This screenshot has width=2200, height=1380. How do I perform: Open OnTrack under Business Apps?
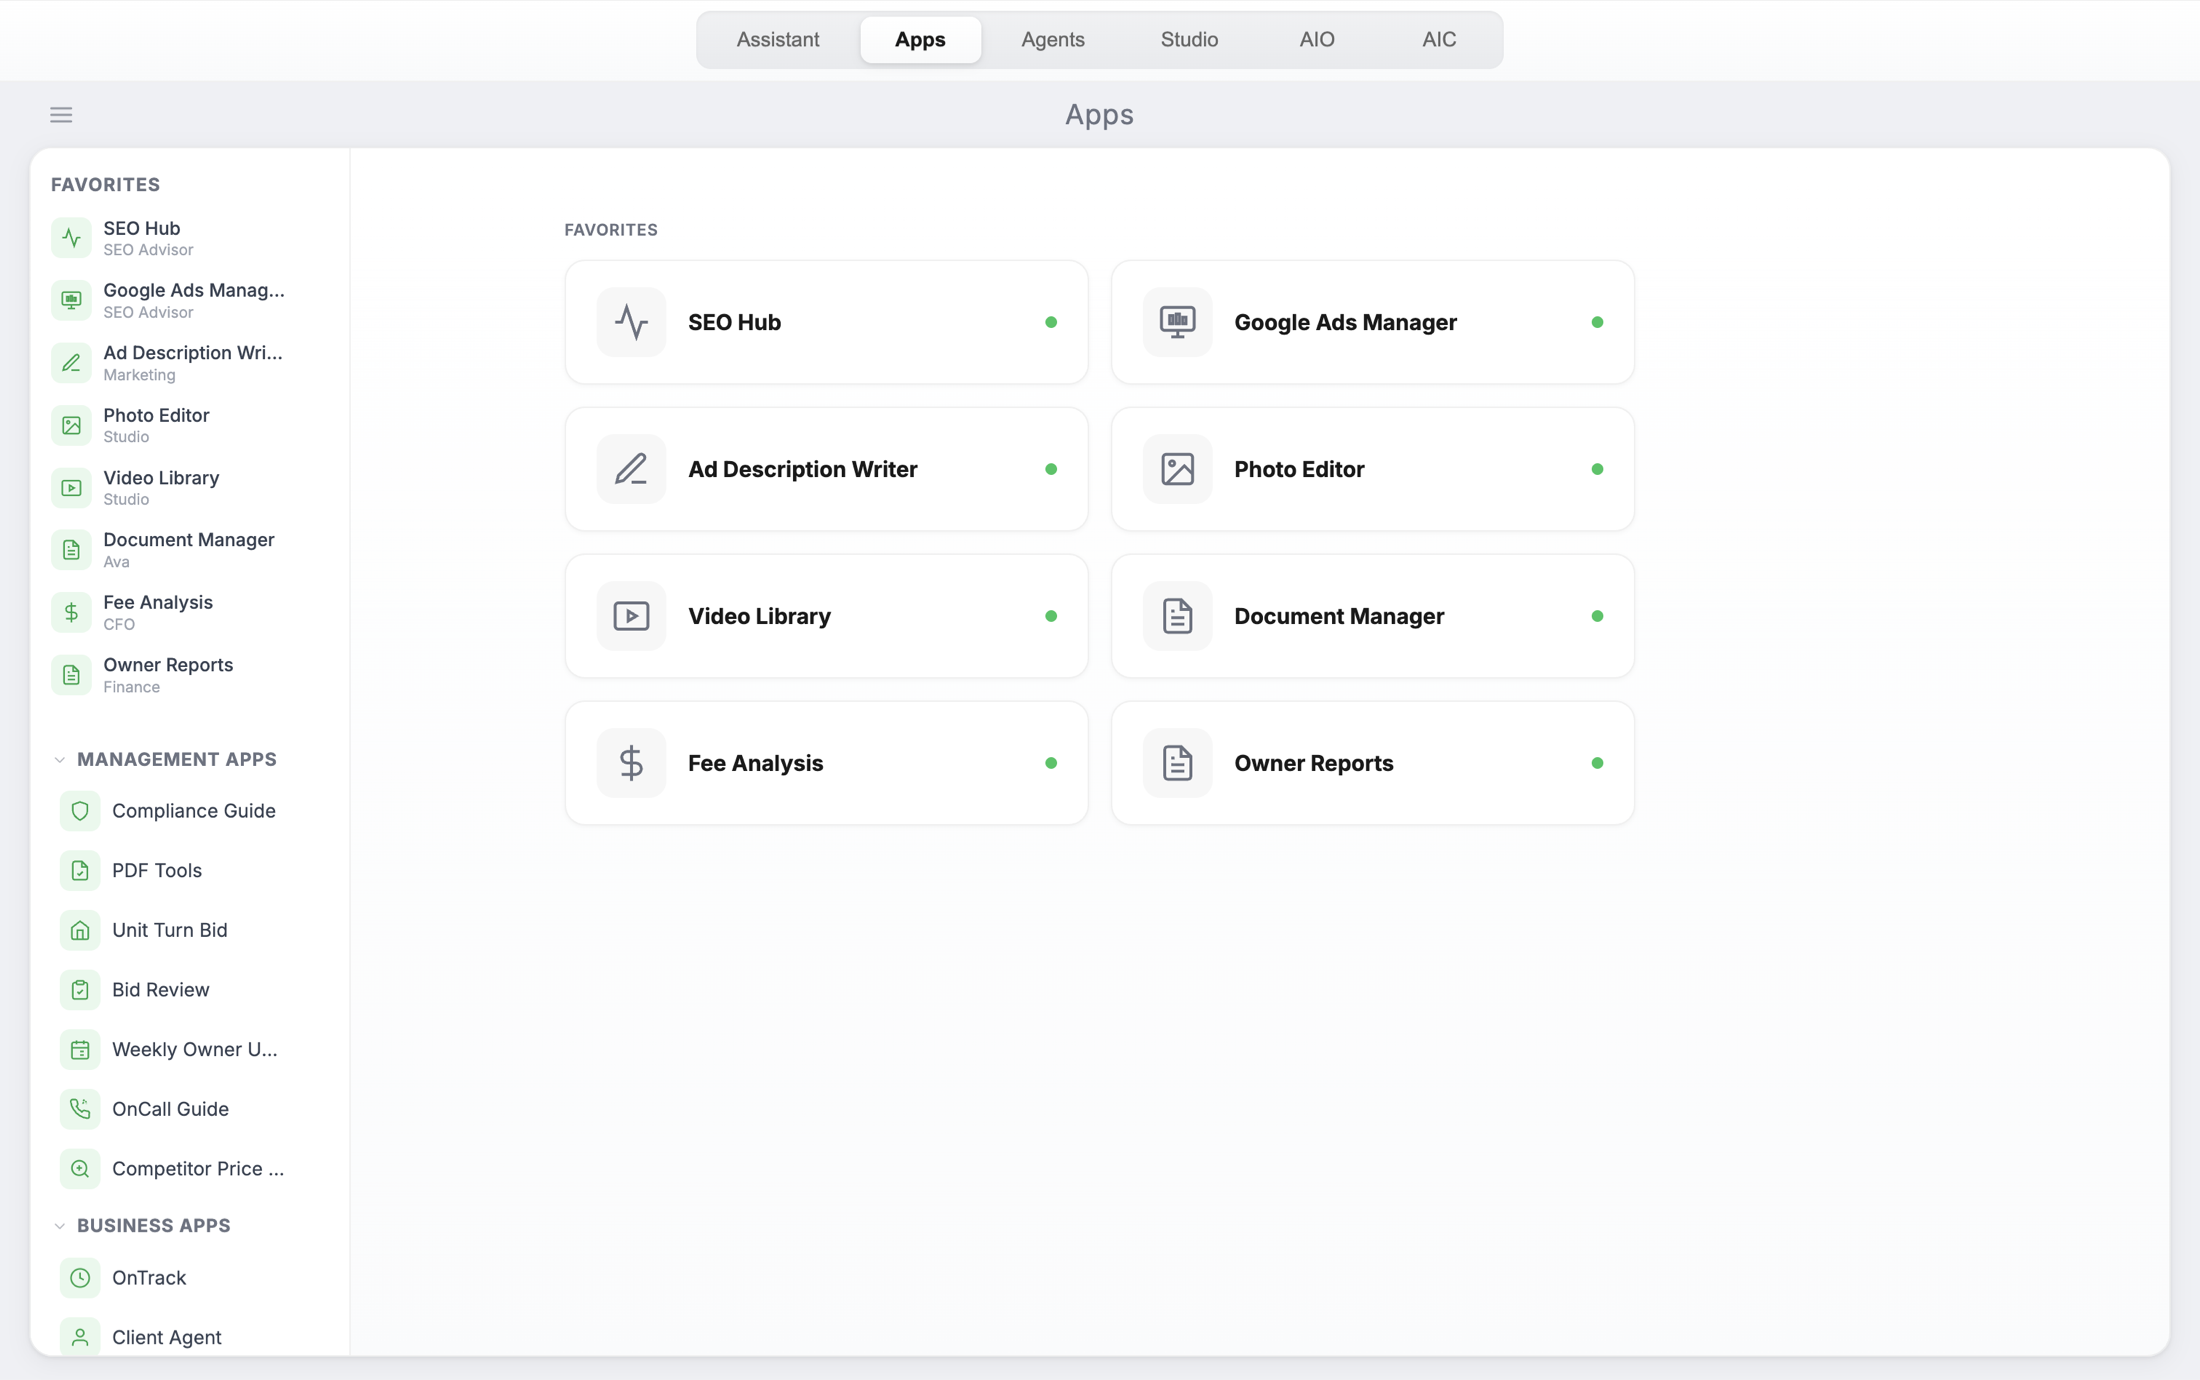click(x=189, y=1278)
